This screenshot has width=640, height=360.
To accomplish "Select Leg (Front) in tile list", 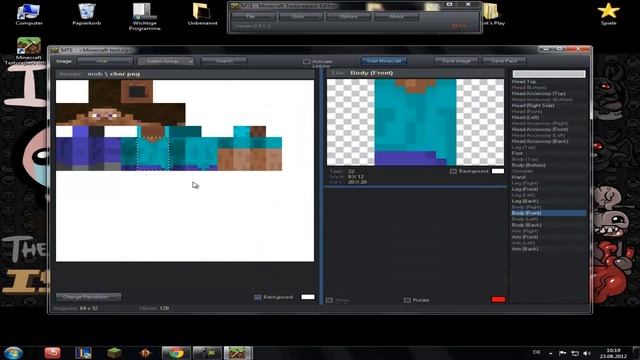I will click(x=525, y=189).
